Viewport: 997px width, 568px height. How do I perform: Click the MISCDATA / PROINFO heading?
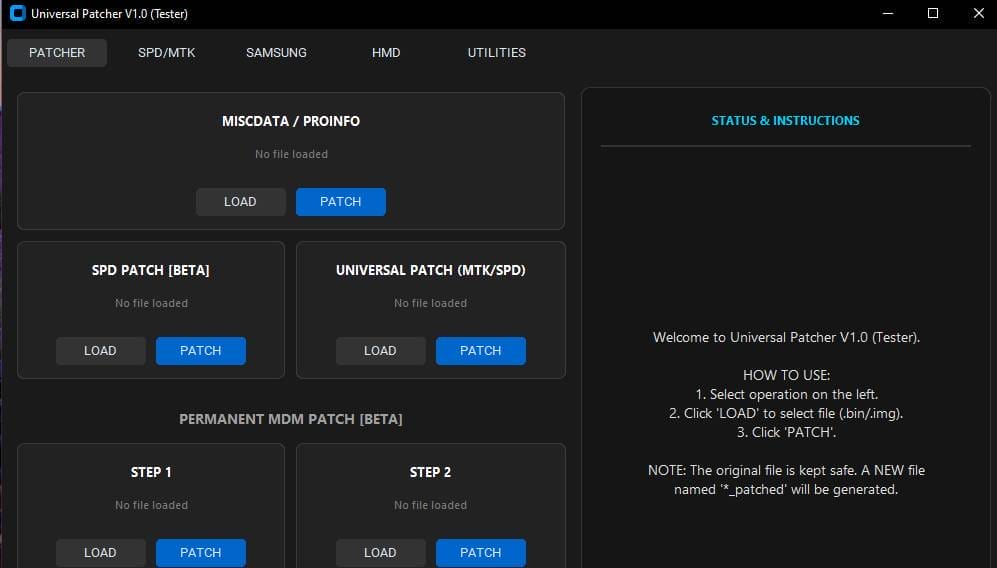point(291,121)
